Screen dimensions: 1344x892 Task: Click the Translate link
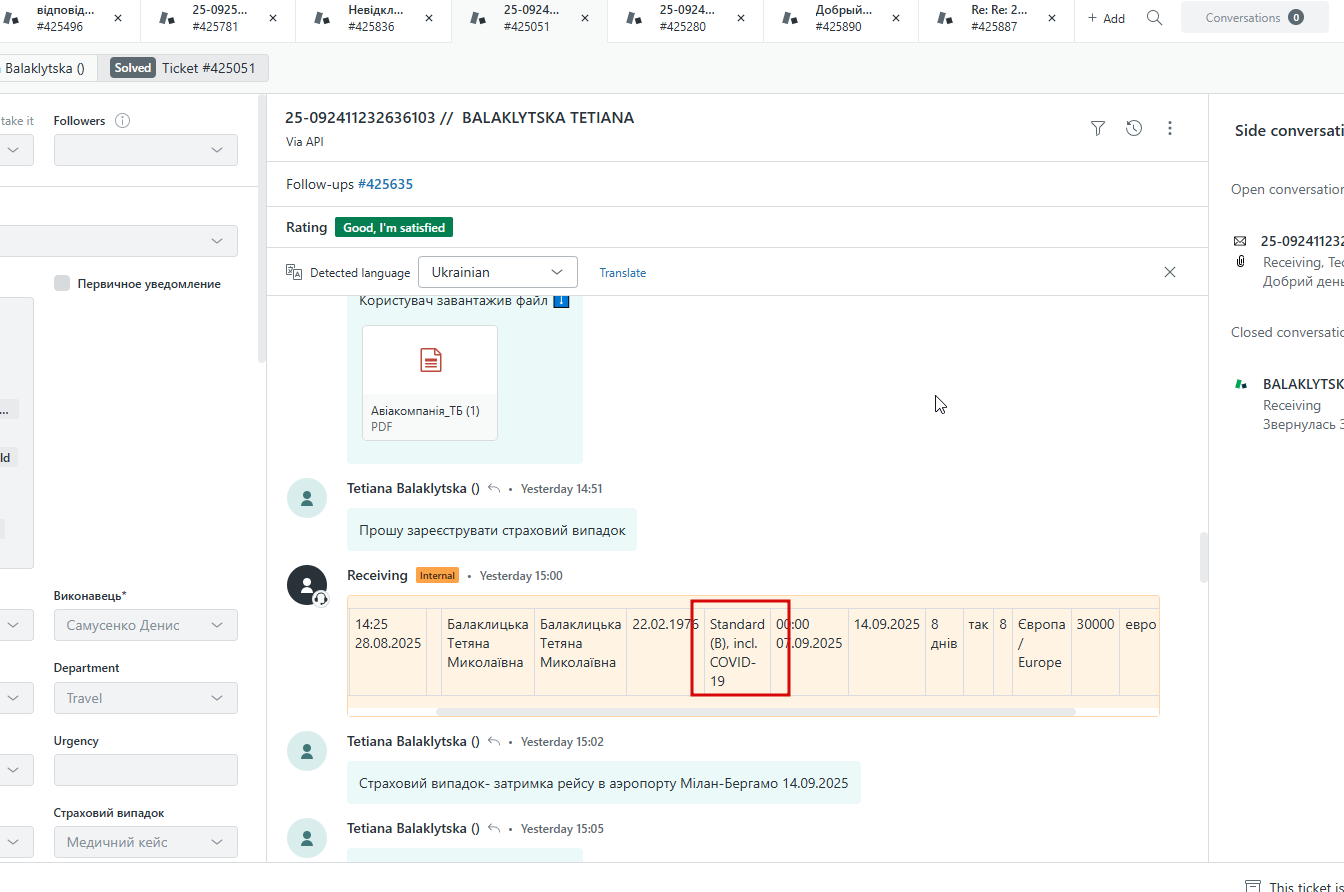click(x=622, y=272)
